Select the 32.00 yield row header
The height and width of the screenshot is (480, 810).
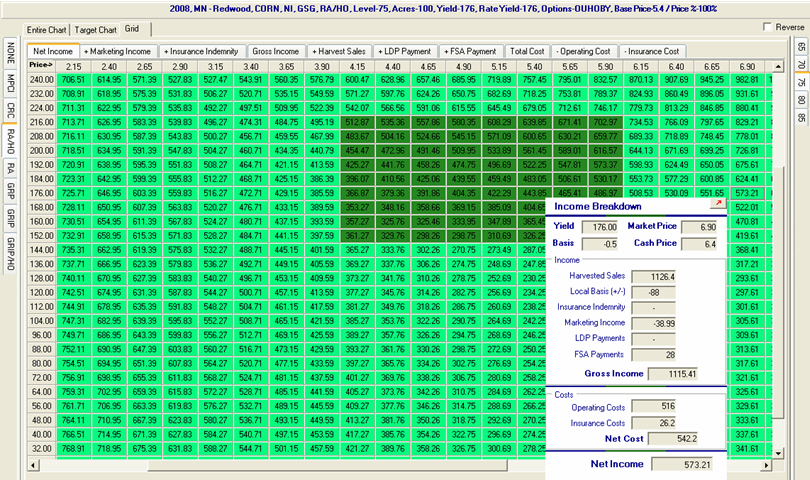click(41, 448)
